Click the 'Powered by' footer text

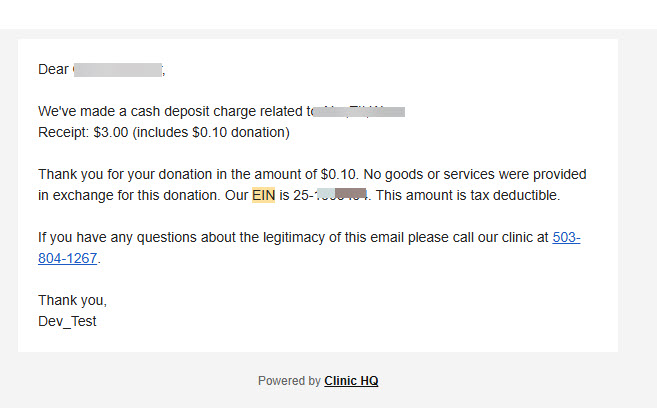tap(289, 381)
